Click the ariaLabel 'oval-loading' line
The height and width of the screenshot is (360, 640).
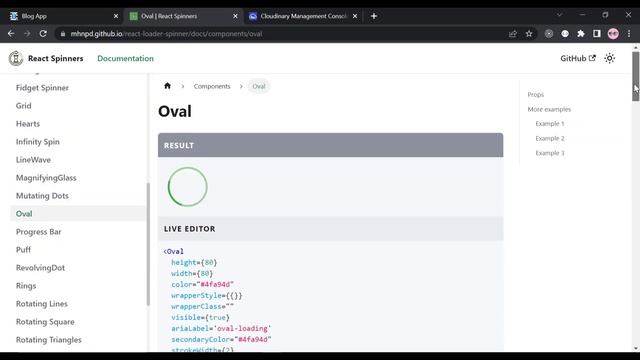coord(221,328)
